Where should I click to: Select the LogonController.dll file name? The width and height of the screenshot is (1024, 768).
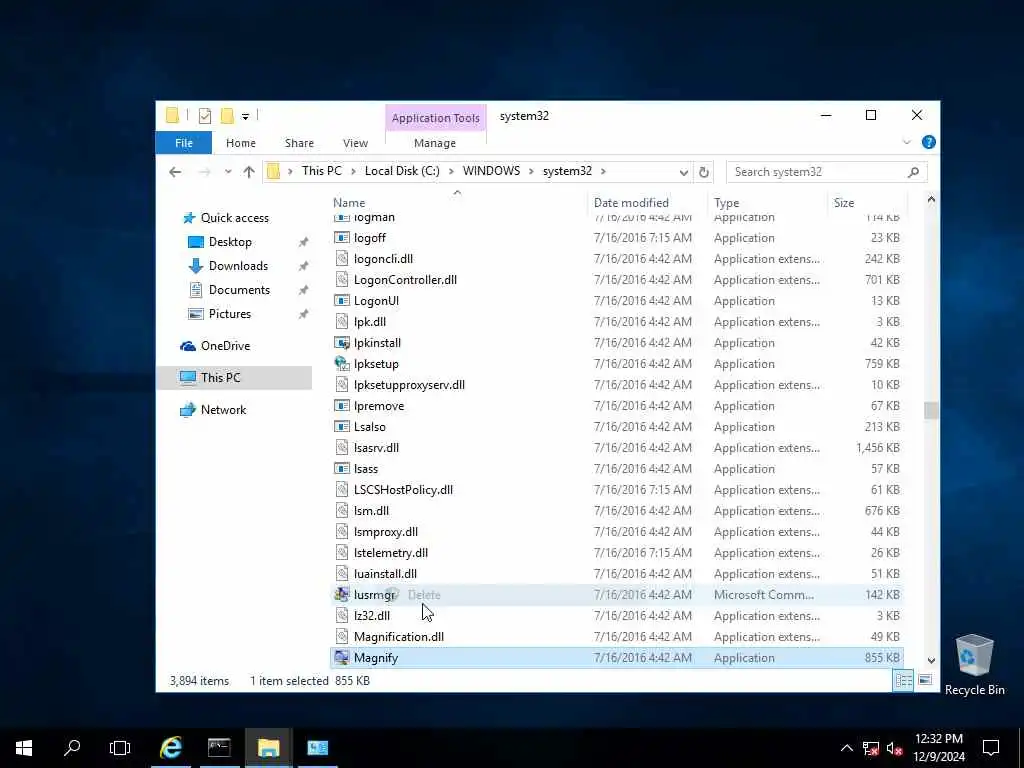(405, 280)
